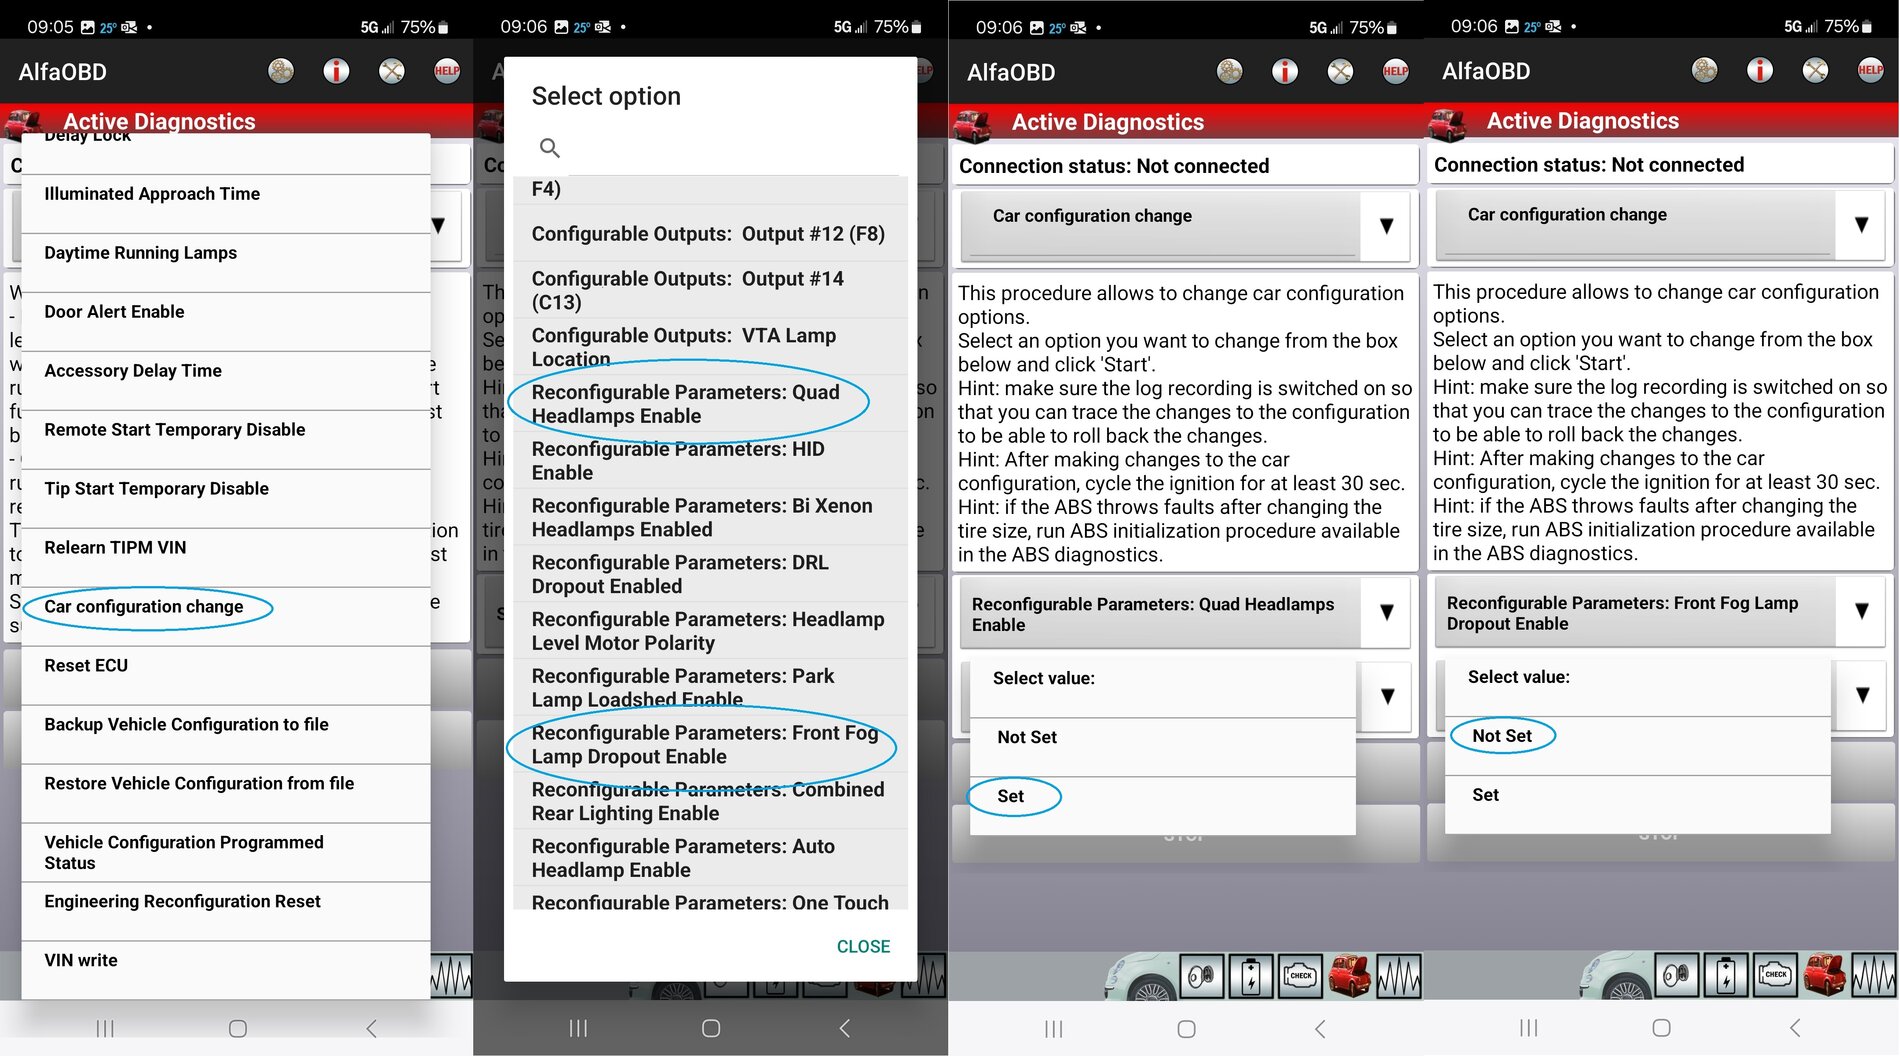The height and width of the screenshot is (1056, 1900).
Task: Select CHECK engine icon on fourth screen
Action: click(1775, 975)
